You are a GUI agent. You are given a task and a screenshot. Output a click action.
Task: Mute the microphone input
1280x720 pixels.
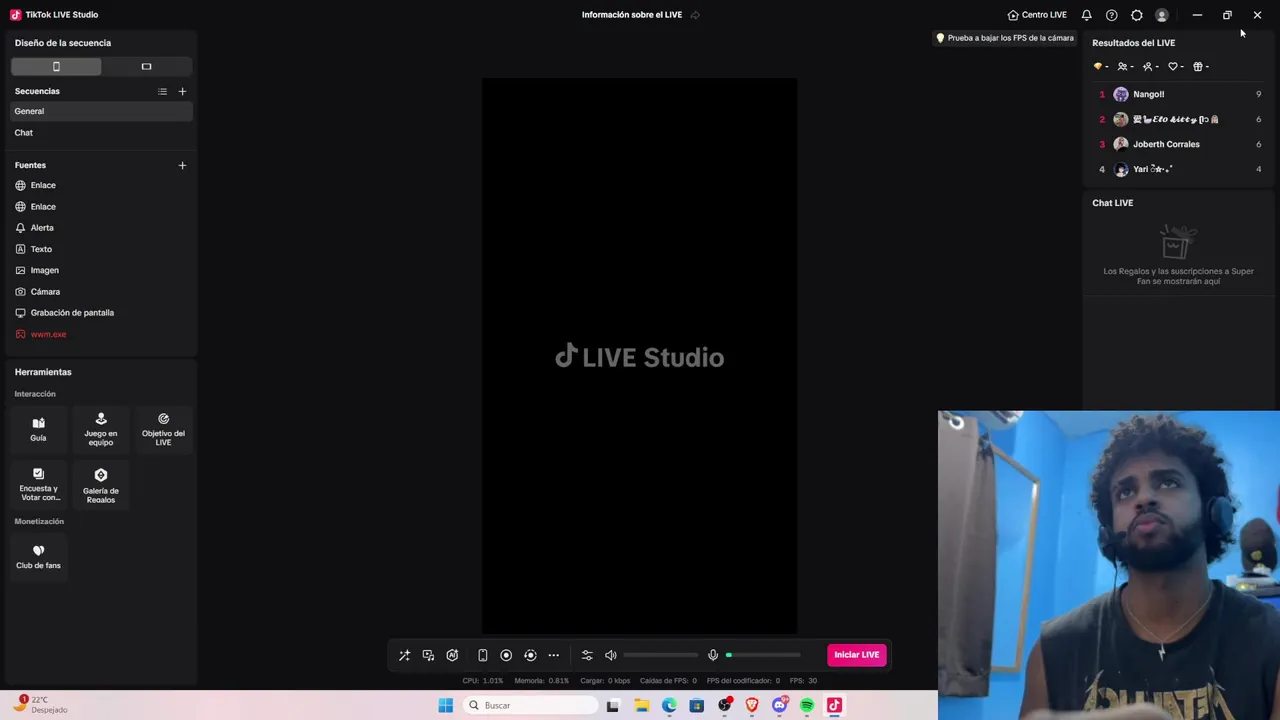pos(713,655)
